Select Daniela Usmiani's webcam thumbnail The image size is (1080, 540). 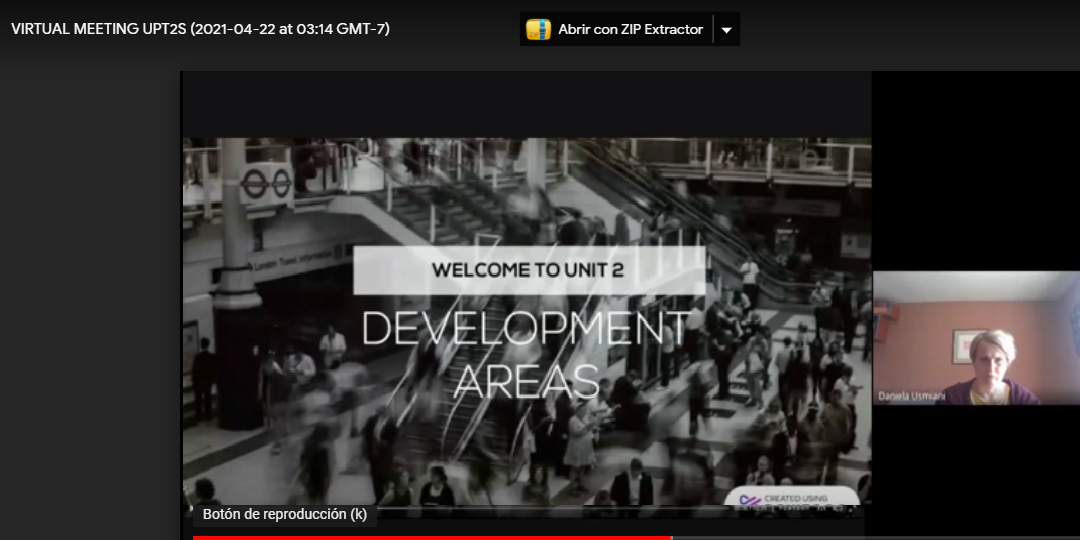[x=976, y=338]
